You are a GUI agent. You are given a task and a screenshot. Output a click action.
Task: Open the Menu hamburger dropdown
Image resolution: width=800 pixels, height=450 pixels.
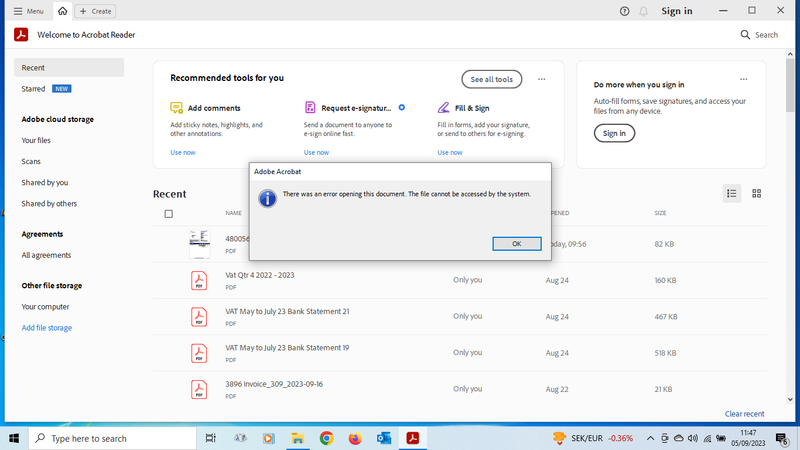coord(29,11)
